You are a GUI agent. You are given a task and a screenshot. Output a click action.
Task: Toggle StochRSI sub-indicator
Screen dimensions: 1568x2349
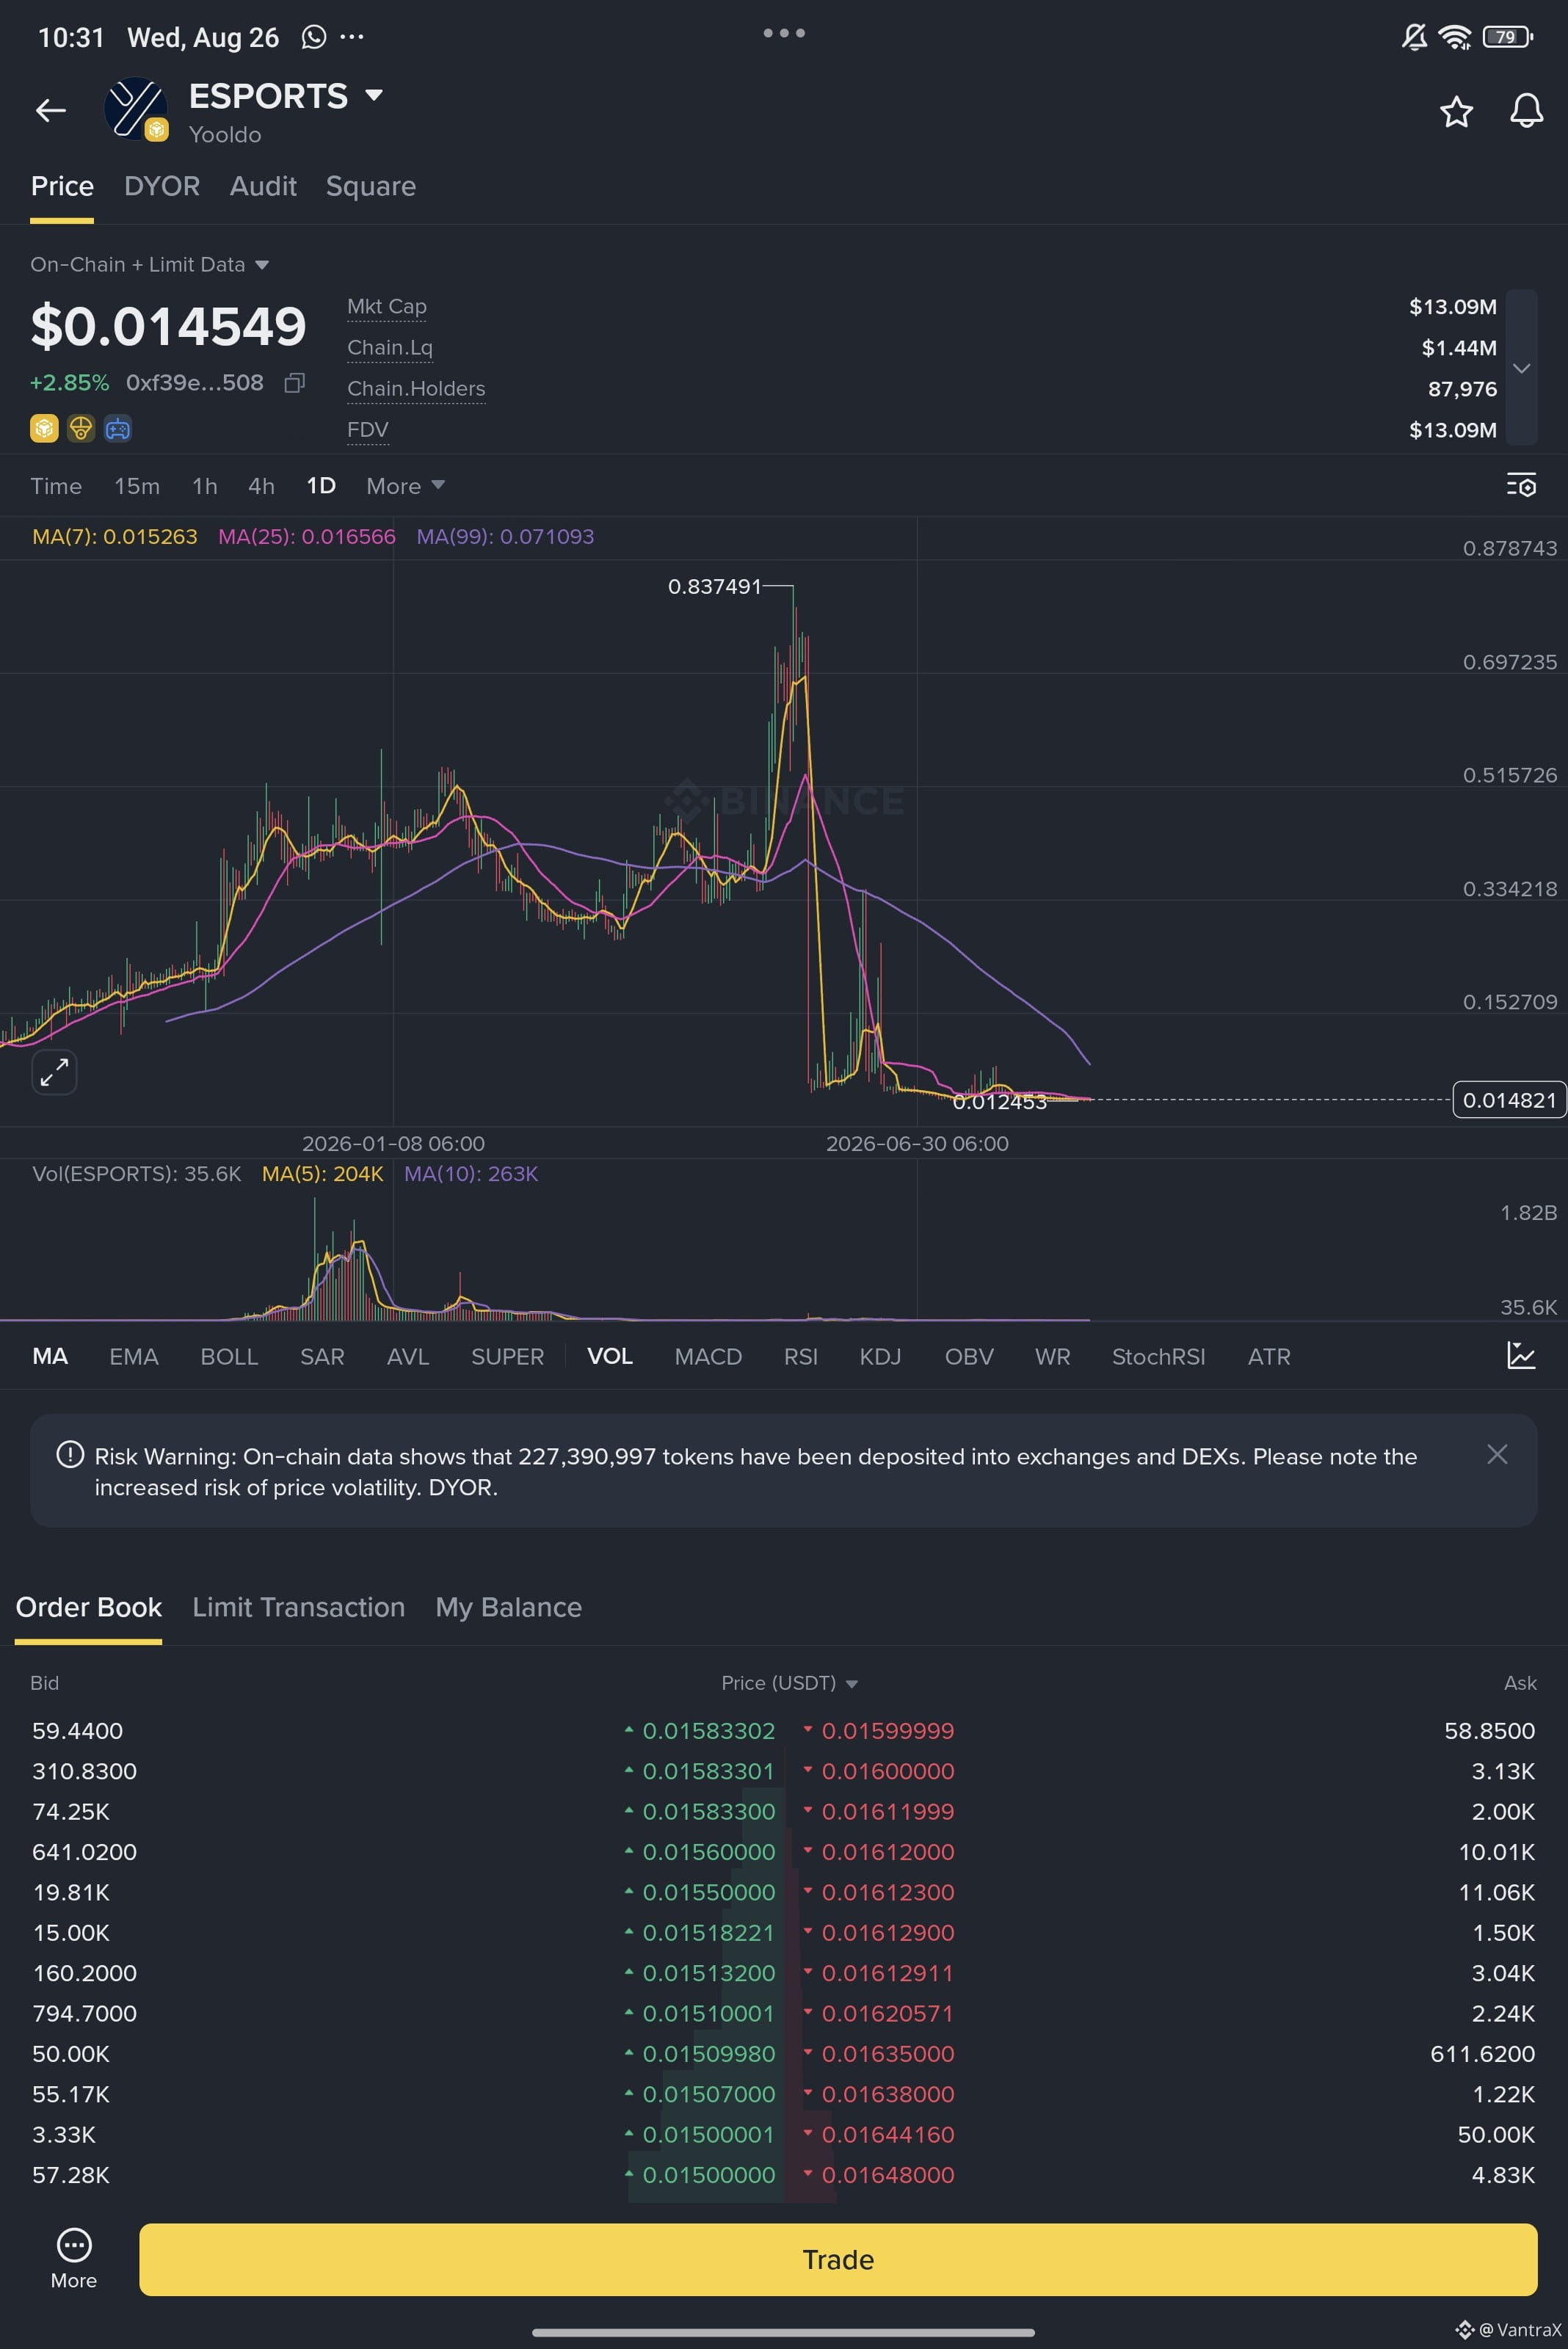click(1159, 1357)
